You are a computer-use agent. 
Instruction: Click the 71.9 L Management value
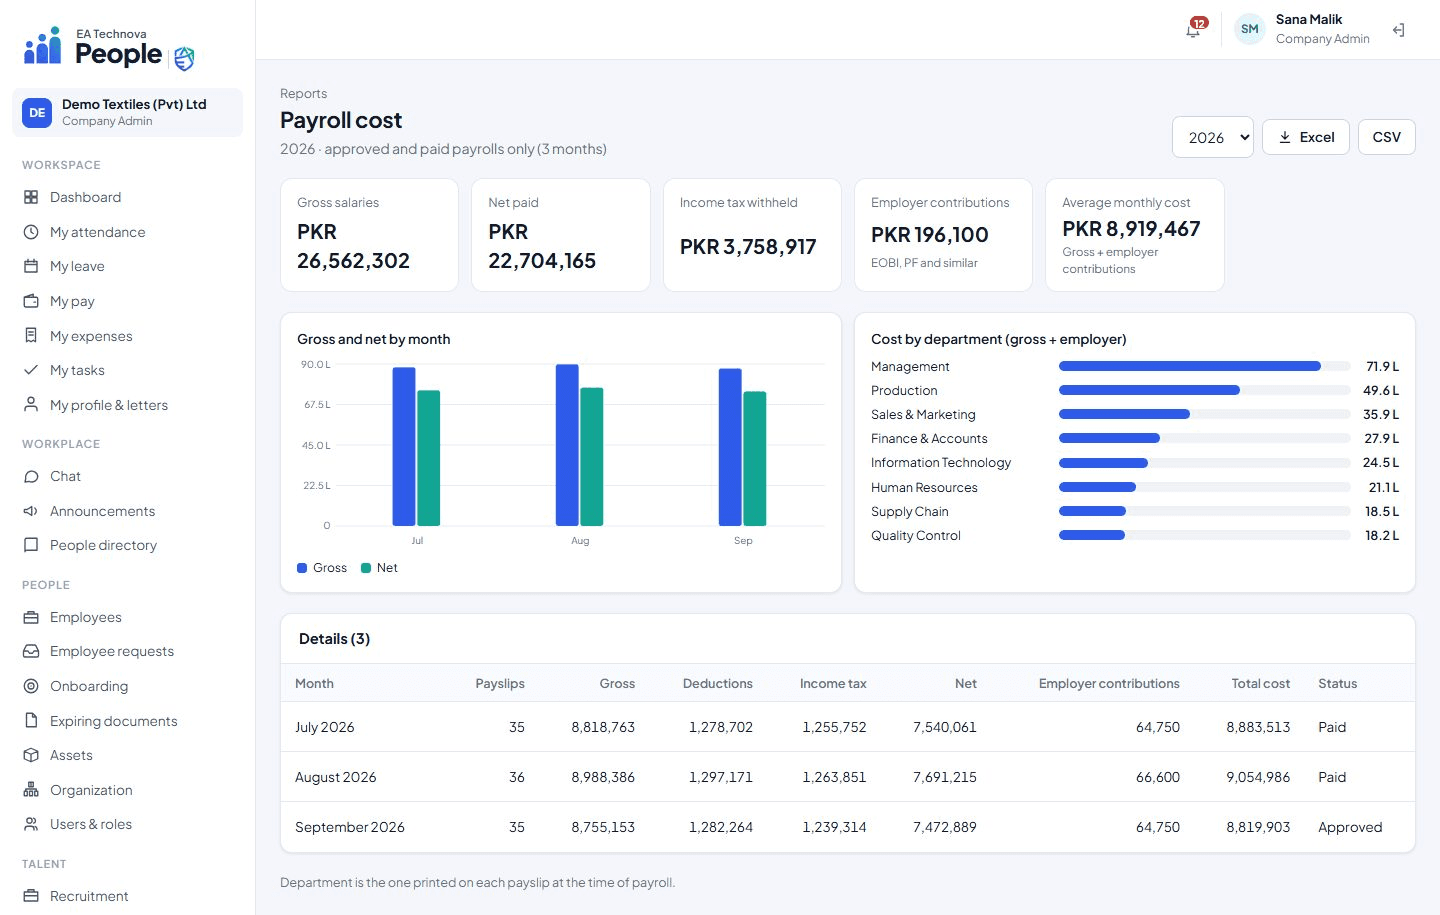[x=1382, y=366]
